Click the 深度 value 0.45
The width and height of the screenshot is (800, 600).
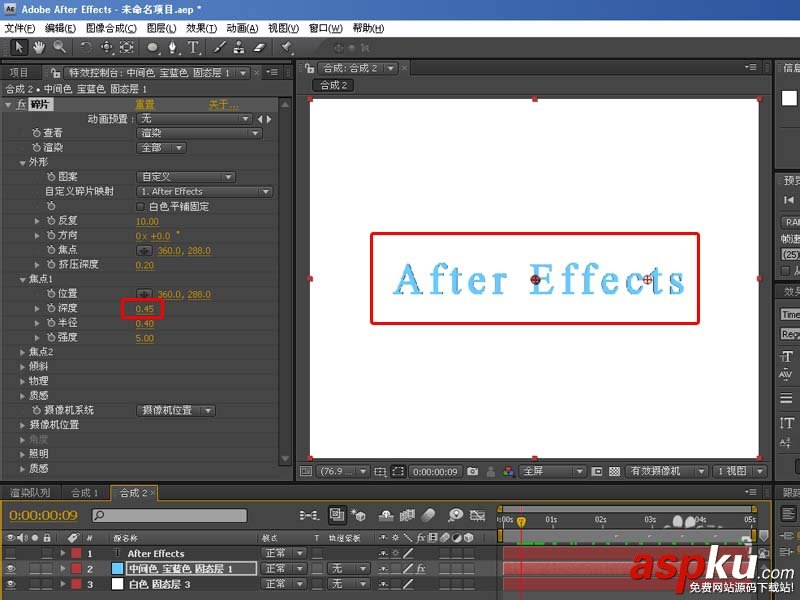tap(145, 309)
